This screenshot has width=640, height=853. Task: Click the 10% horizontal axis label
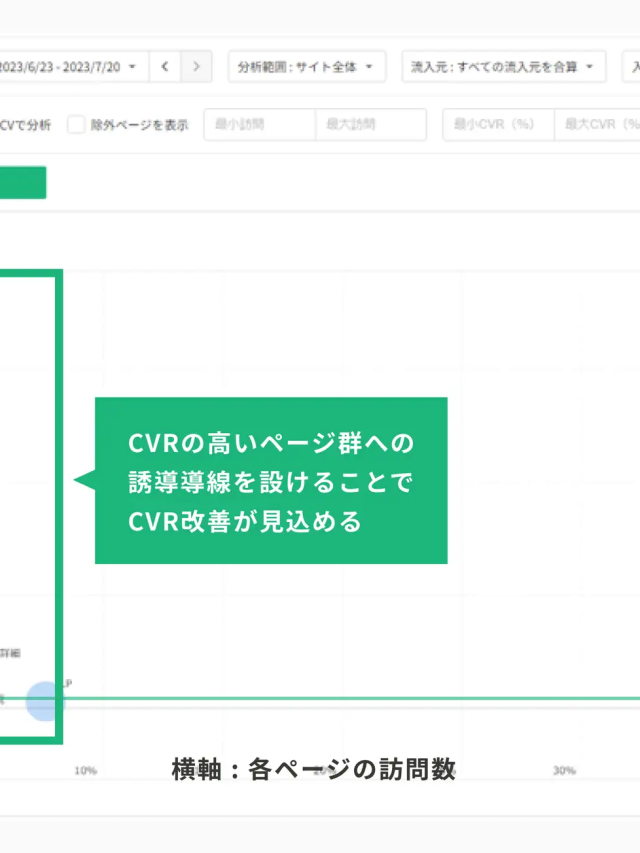pos(85,770)
